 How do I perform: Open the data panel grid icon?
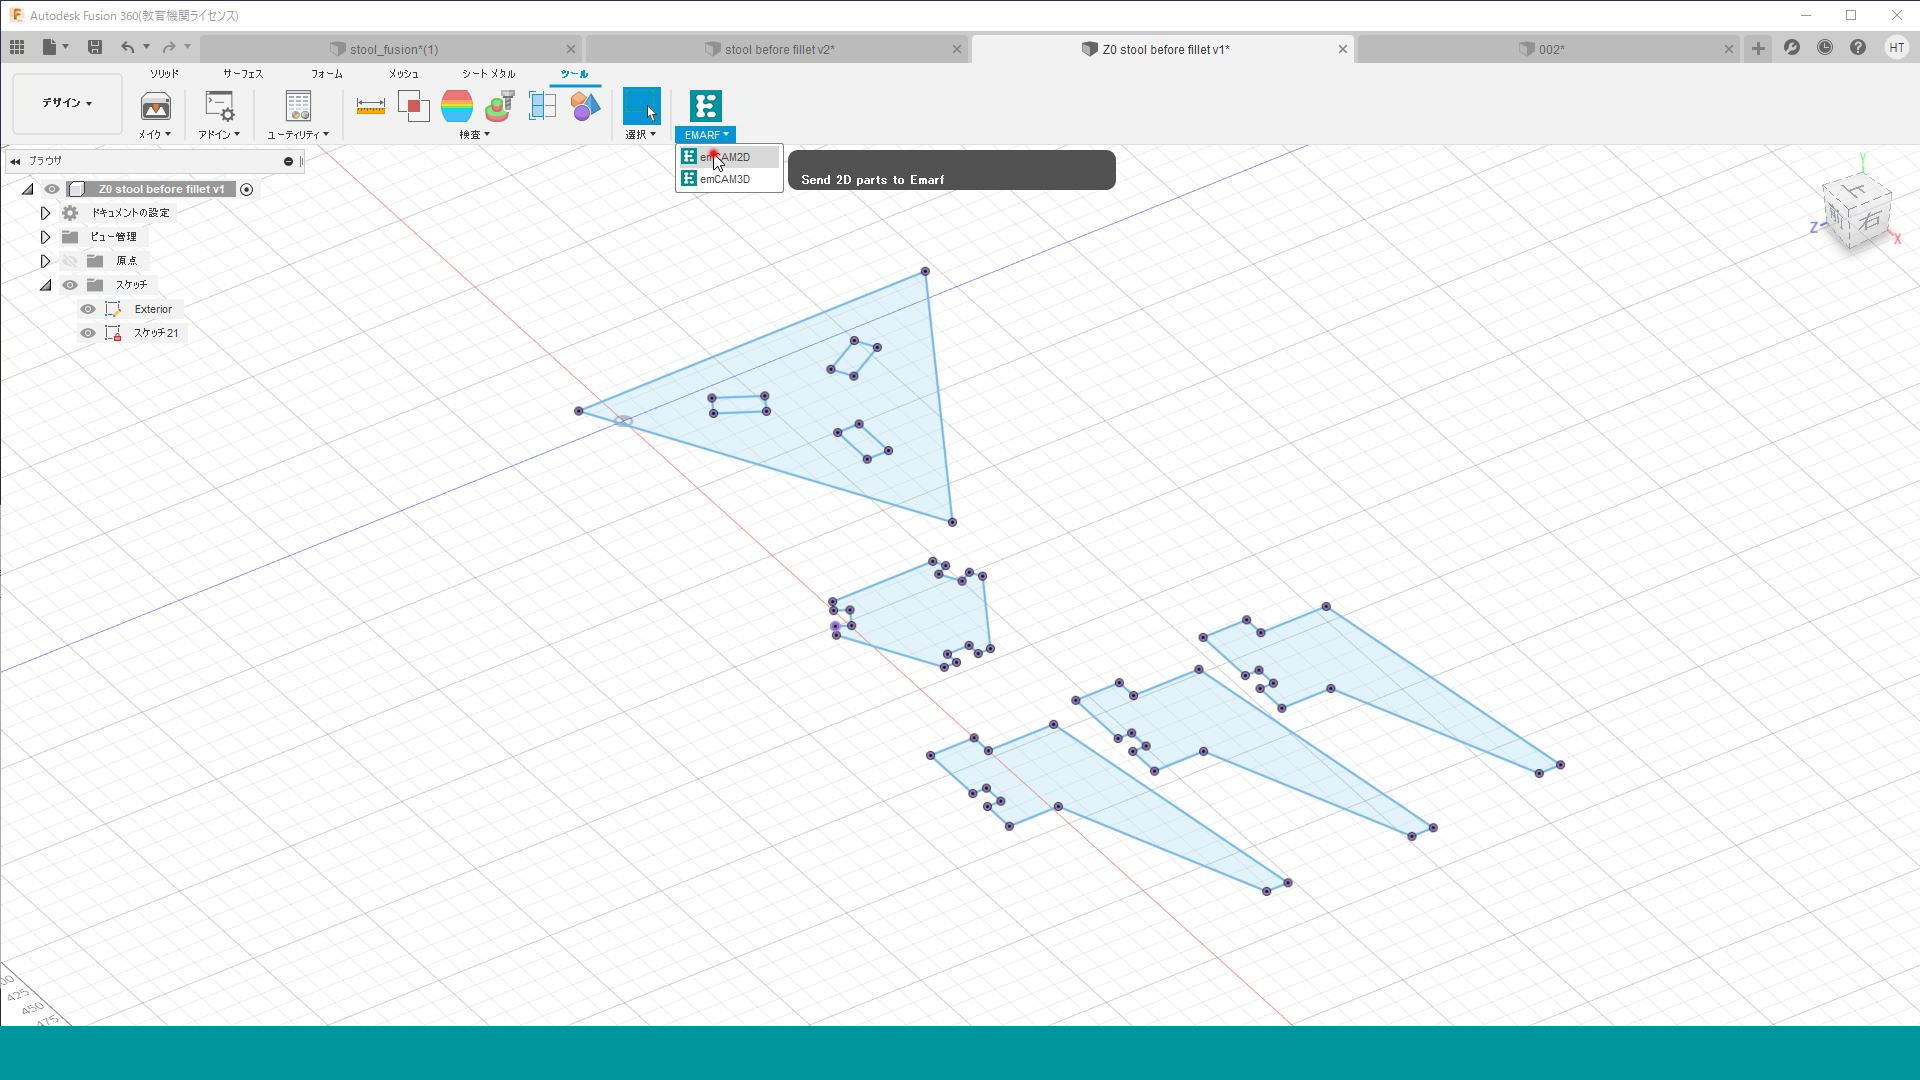(x=17, y=47)
